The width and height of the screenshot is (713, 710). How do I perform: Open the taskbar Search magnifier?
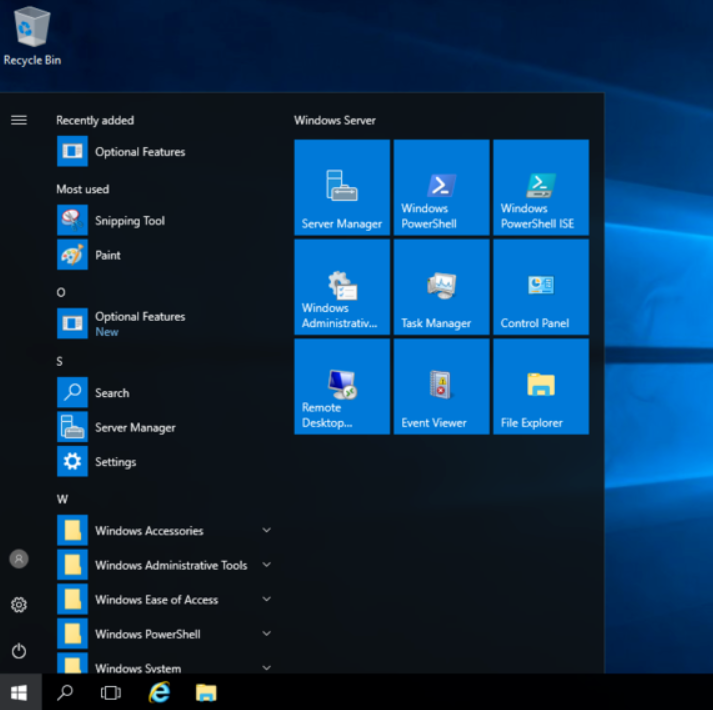point(65,692)
